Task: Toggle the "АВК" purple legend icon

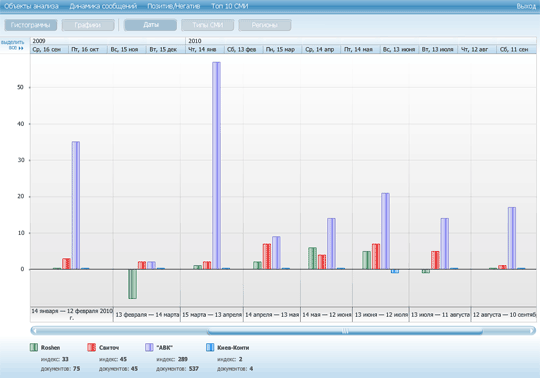Action: (x=149, y=347)
